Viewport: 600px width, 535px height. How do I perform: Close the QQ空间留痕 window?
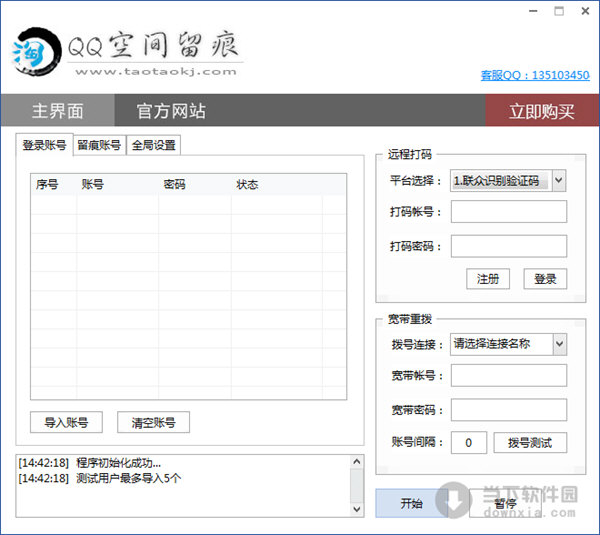tap(585, 11)
